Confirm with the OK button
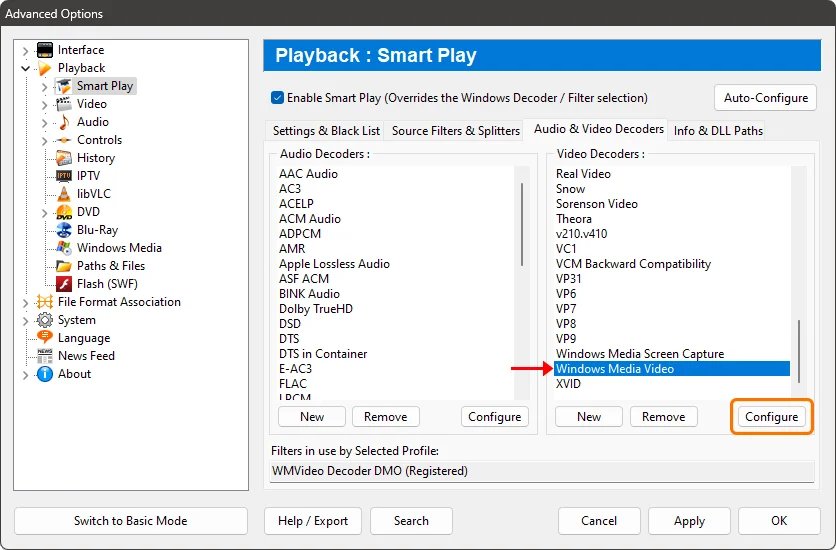The height and width of the screenshot is (550, 836). (779, 521)
